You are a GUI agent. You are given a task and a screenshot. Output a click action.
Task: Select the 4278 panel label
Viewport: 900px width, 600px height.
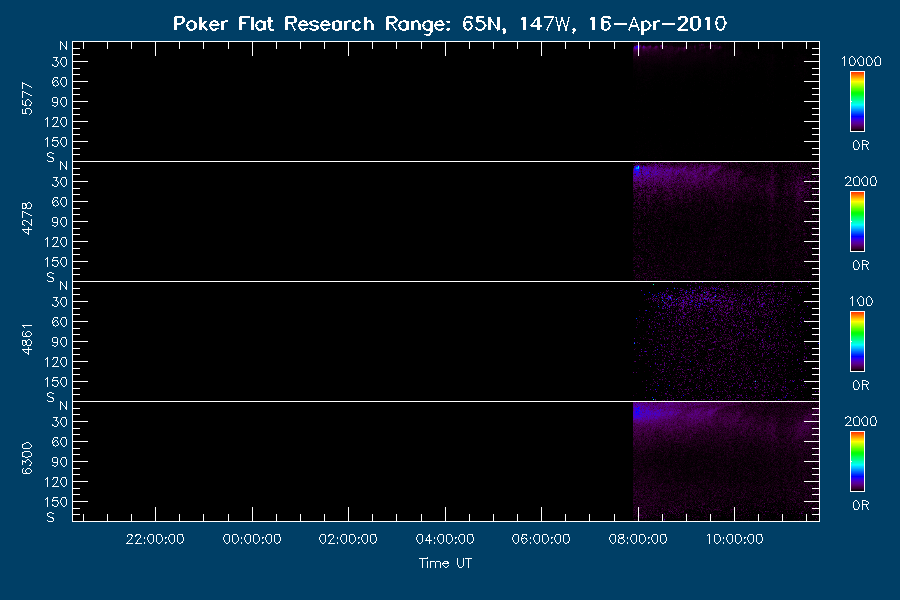tap(27, 219)
